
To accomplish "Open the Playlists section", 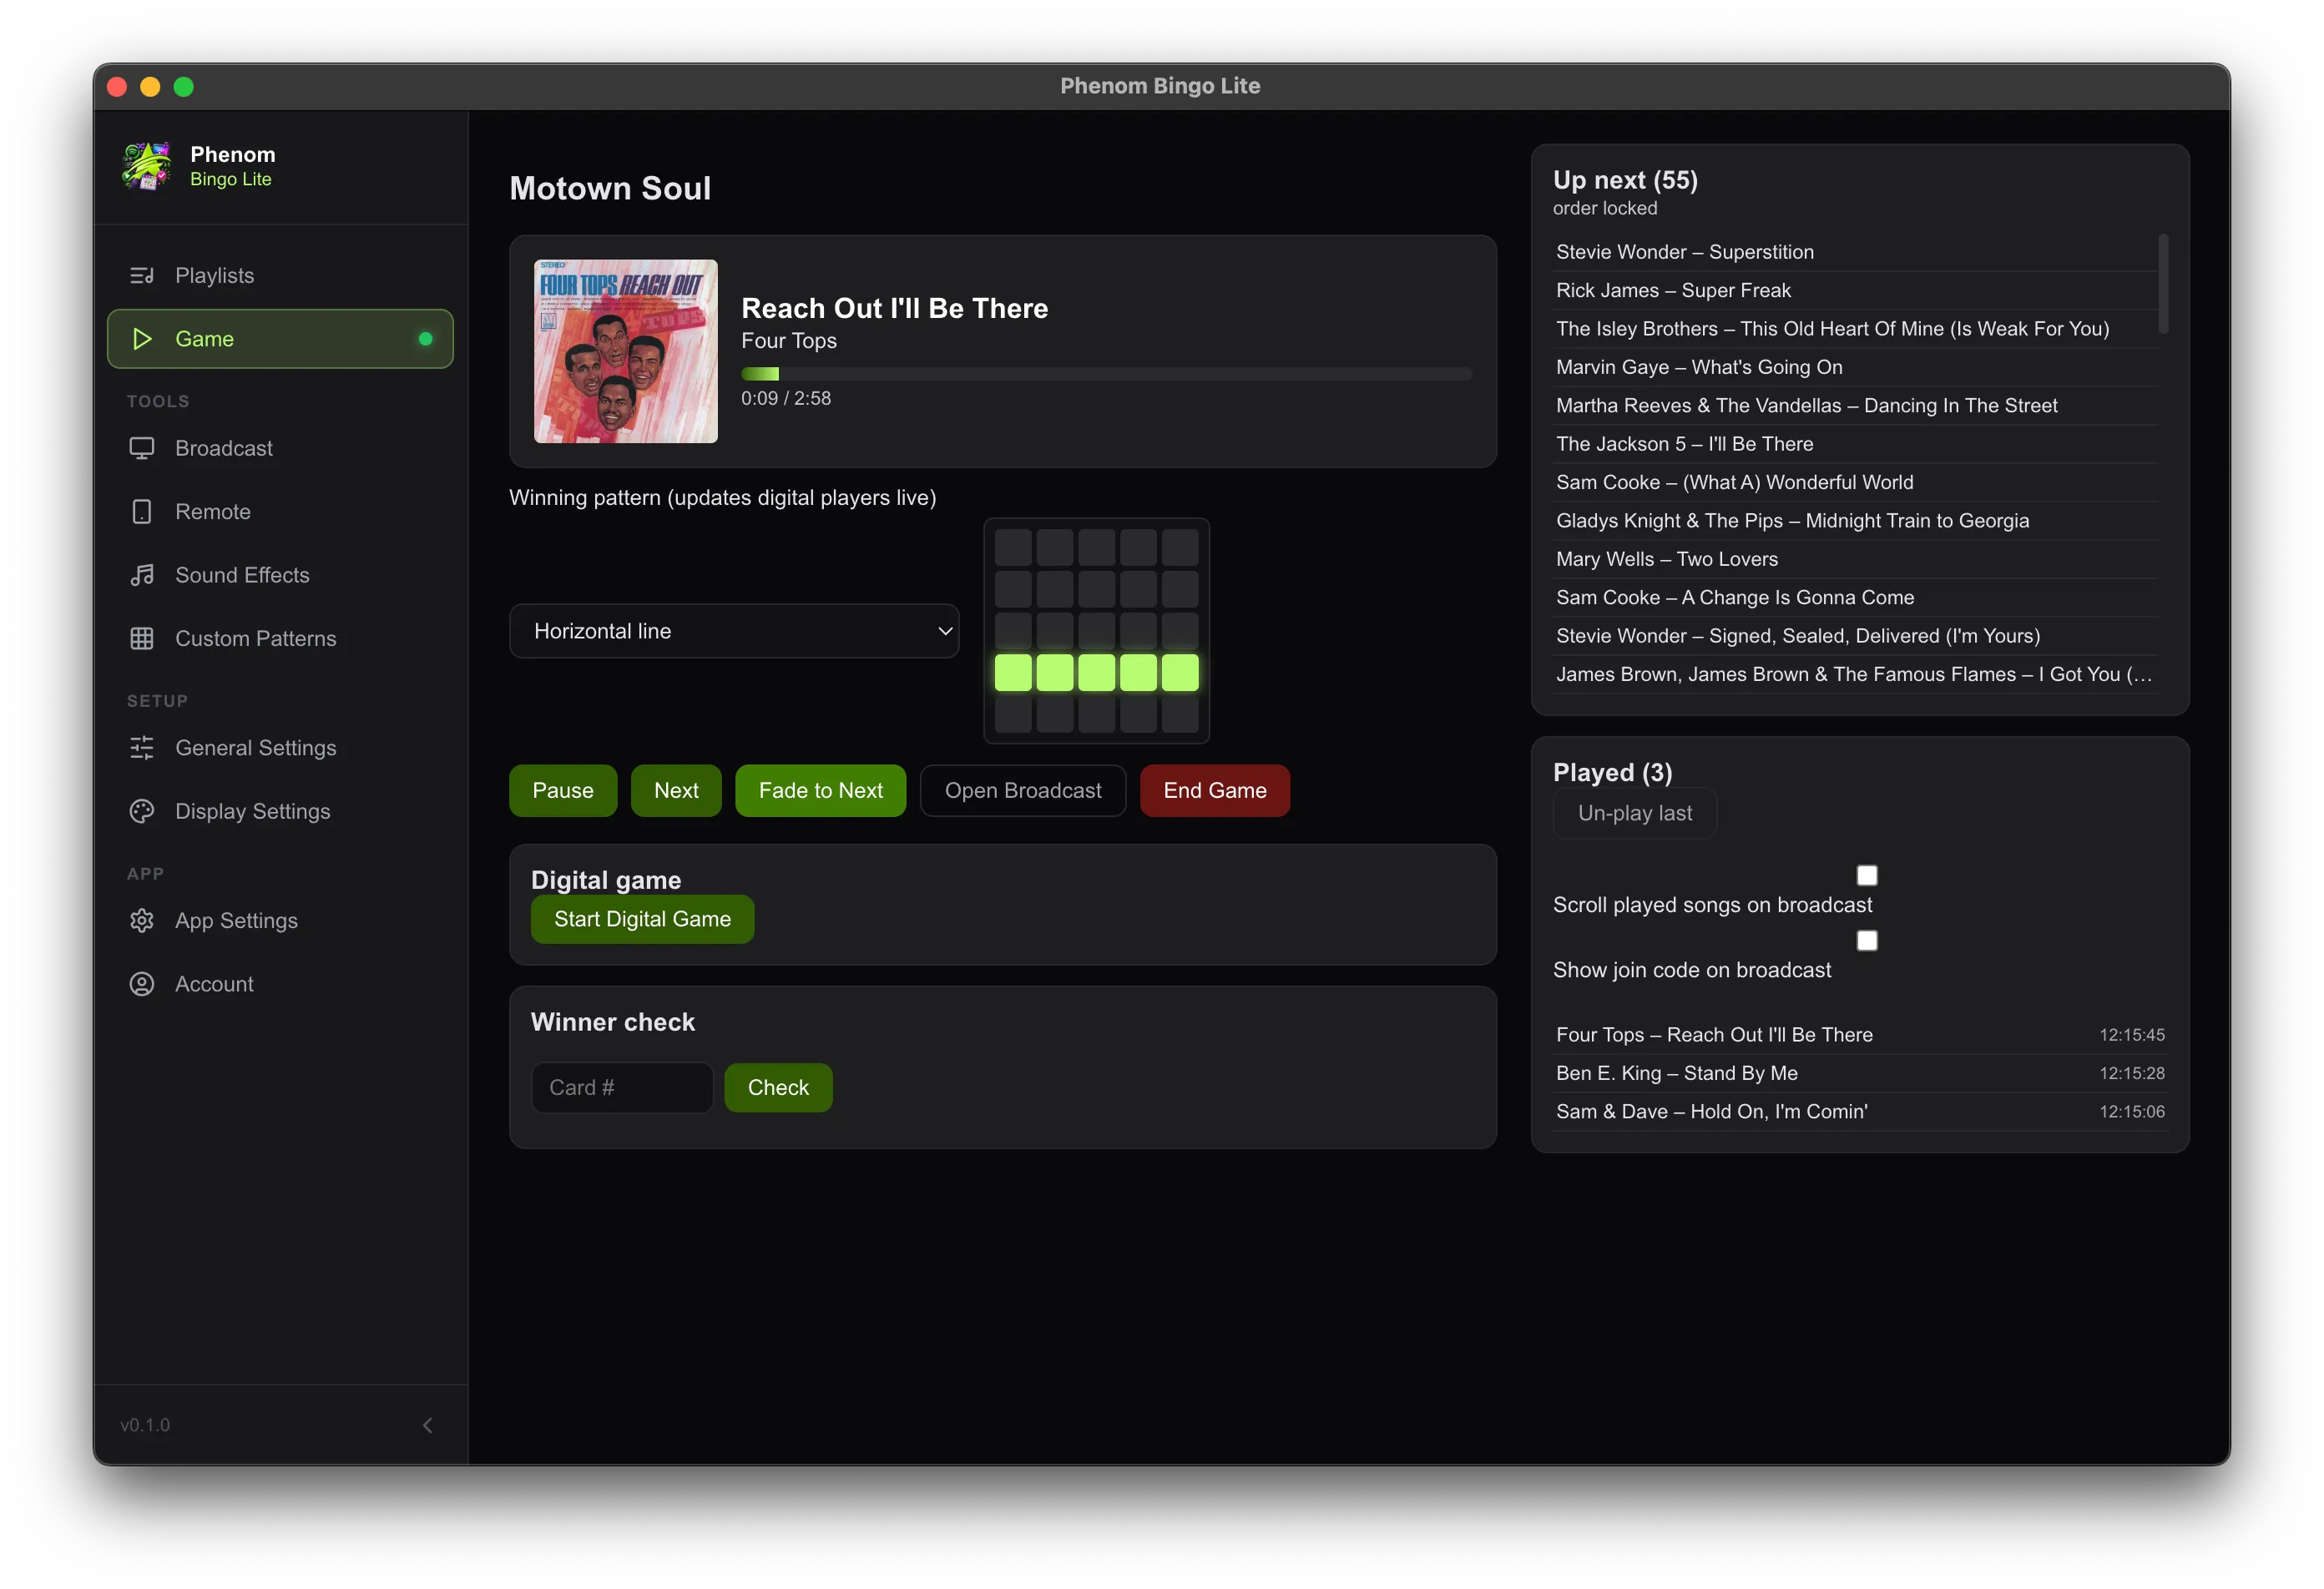I will pos(280,275).
